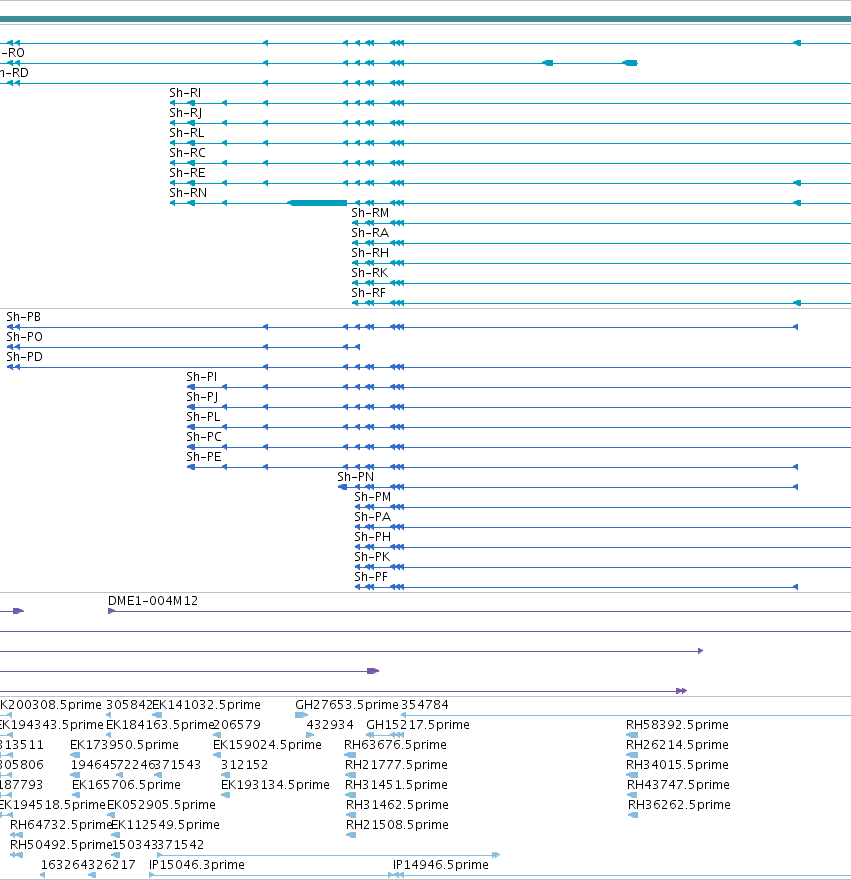The height and width of the screenshot is (880, 851).
Task: Select the DME1-004M12 clone label
Action: pyautogui.click(x=153, y=601)
